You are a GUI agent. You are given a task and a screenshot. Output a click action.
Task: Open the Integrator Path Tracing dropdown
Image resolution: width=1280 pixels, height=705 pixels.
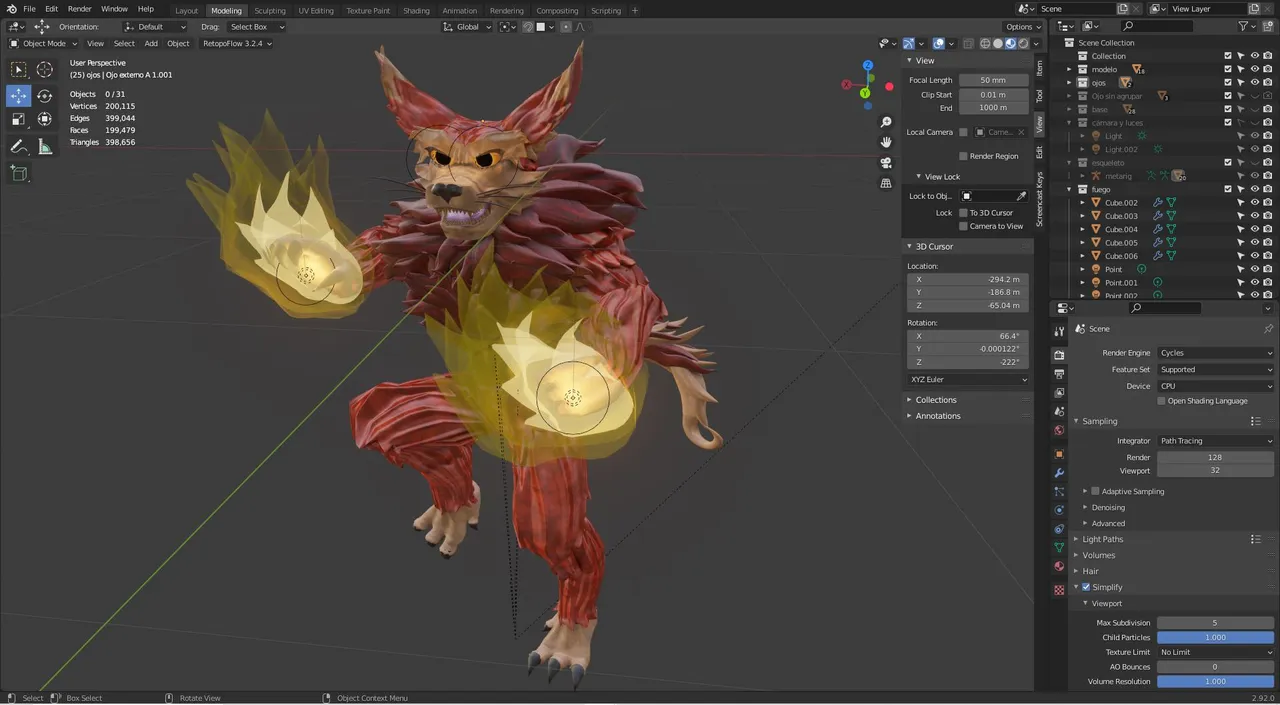[1216, 441]
